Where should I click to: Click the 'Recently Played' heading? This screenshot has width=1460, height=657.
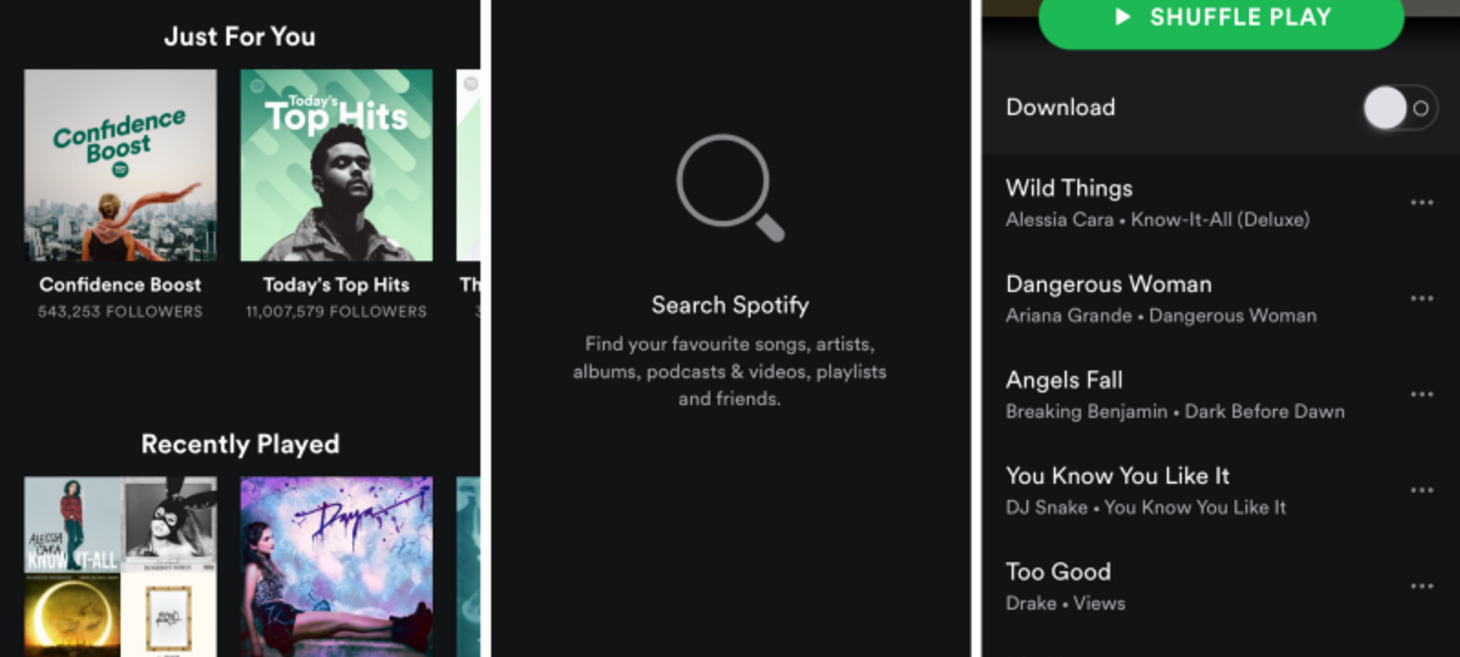(240, 444)
